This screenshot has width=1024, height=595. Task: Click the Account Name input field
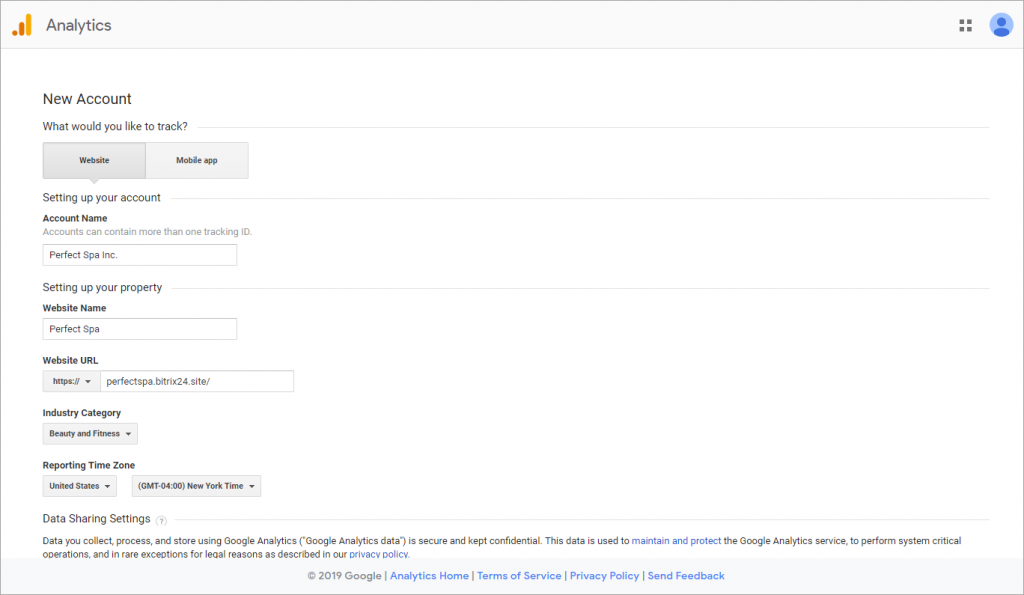pyautogui.click(x=140, y=255)
